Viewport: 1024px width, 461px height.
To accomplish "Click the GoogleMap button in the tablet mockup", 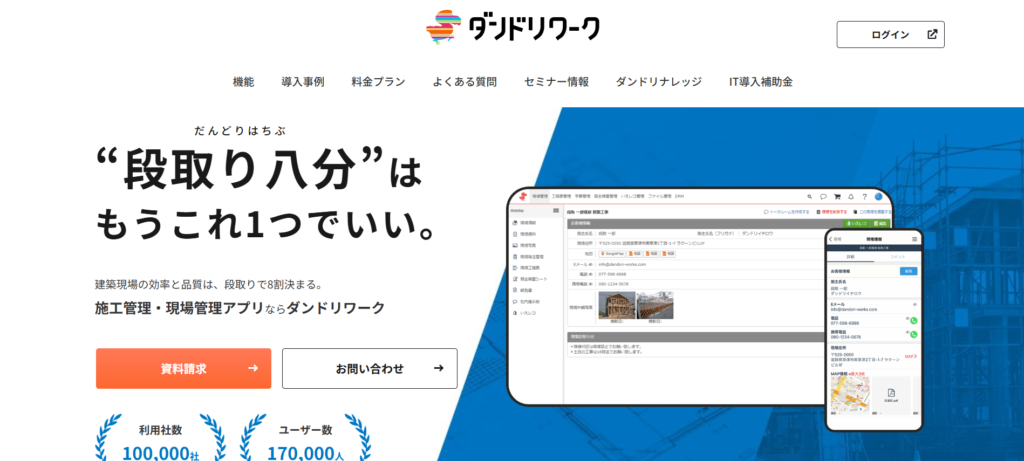I will (x=611, y=253).
